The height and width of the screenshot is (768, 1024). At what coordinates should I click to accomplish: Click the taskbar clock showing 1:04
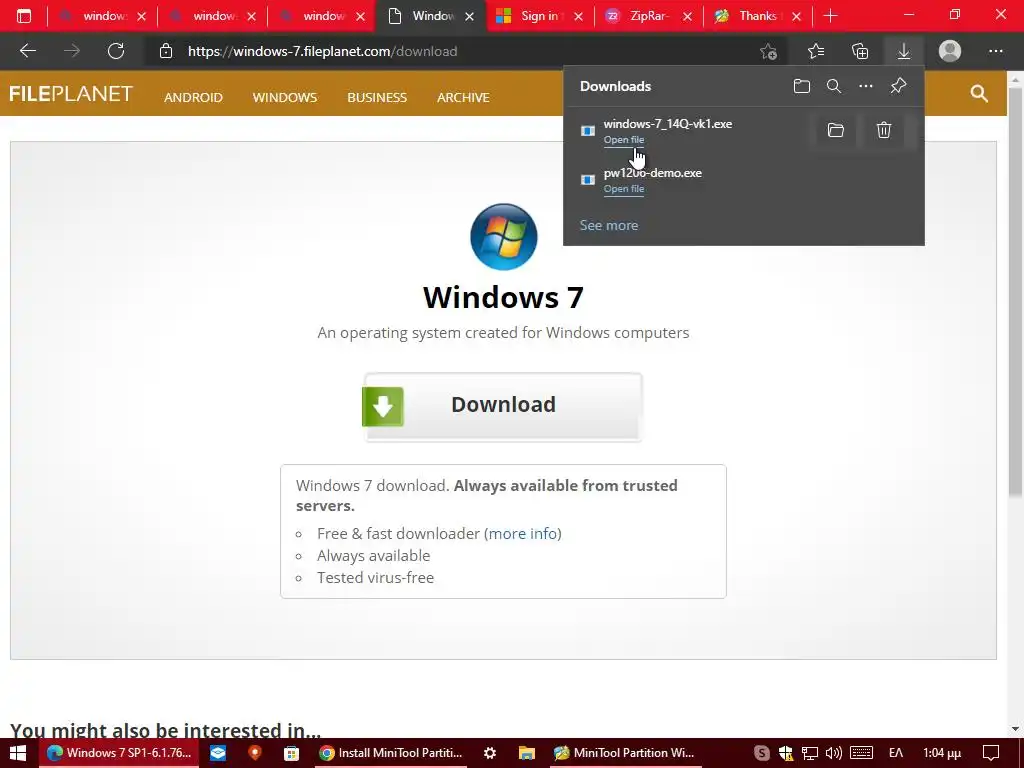tap(942, 753)
